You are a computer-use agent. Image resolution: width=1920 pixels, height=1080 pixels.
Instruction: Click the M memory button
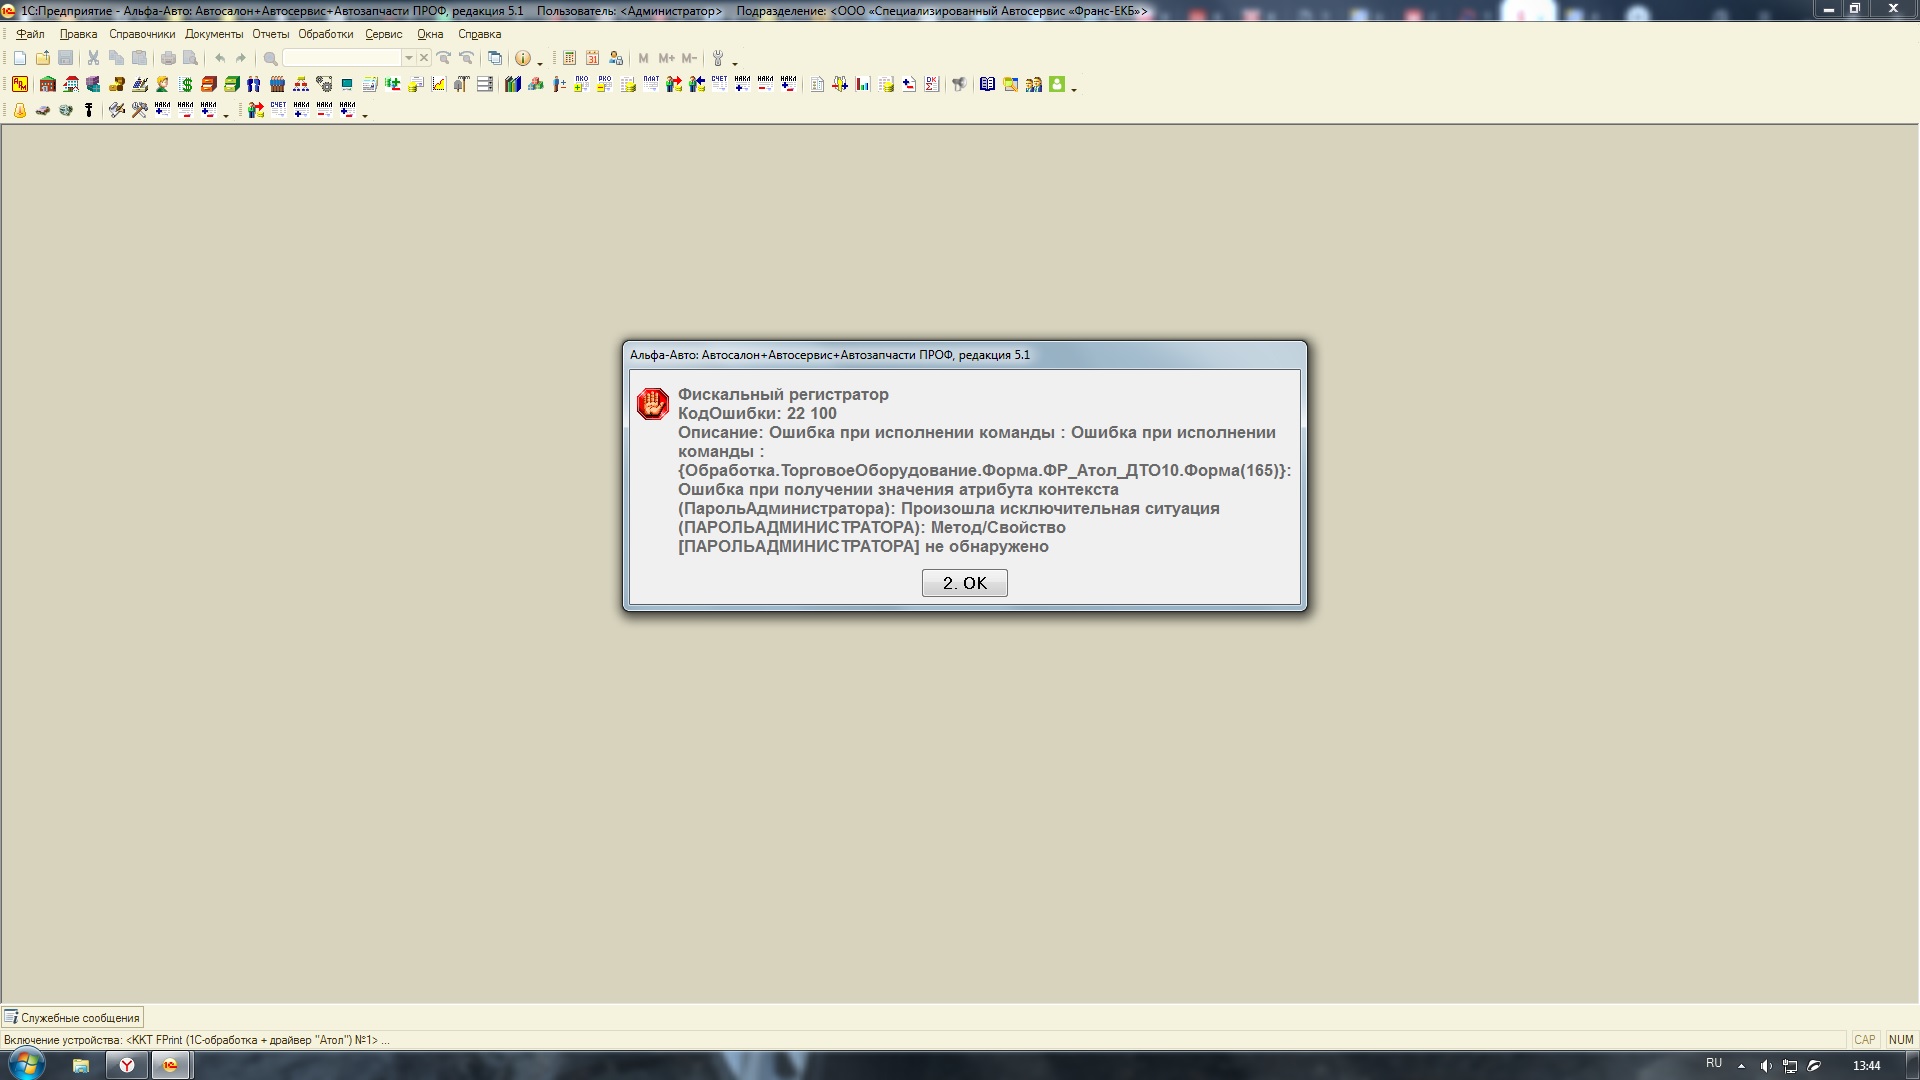(x=643, y=58)
